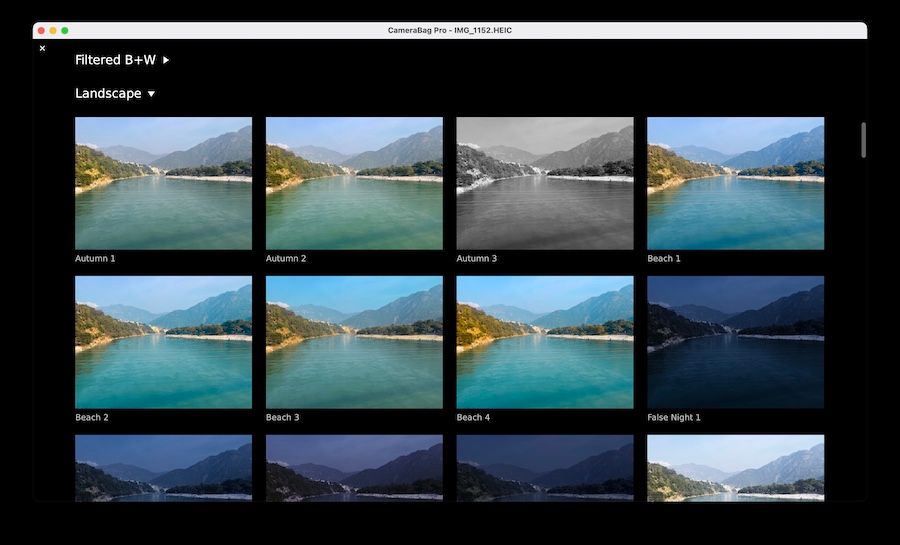
Task: Choose the black-and-white Autumn 3 thumbnail
Action: pos(545,183)
